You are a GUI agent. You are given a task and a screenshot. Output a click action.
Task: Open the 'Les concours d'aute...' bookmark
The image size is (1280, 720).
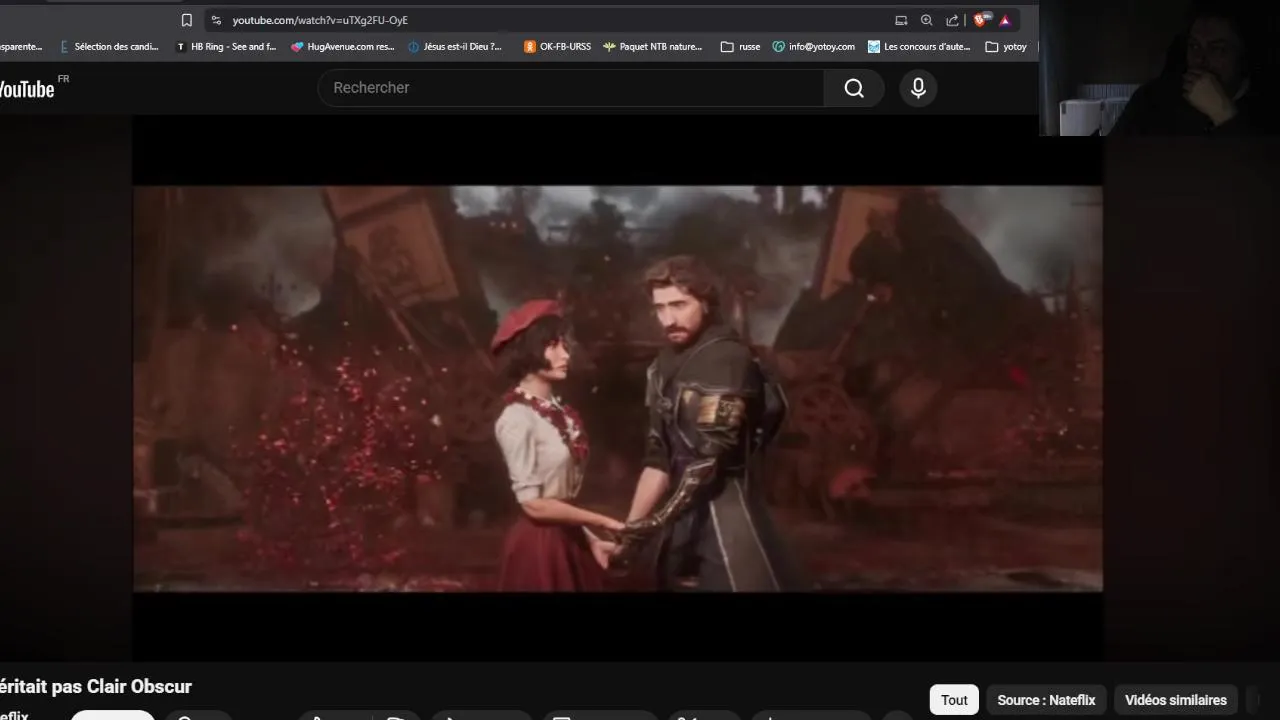[919, 46]
